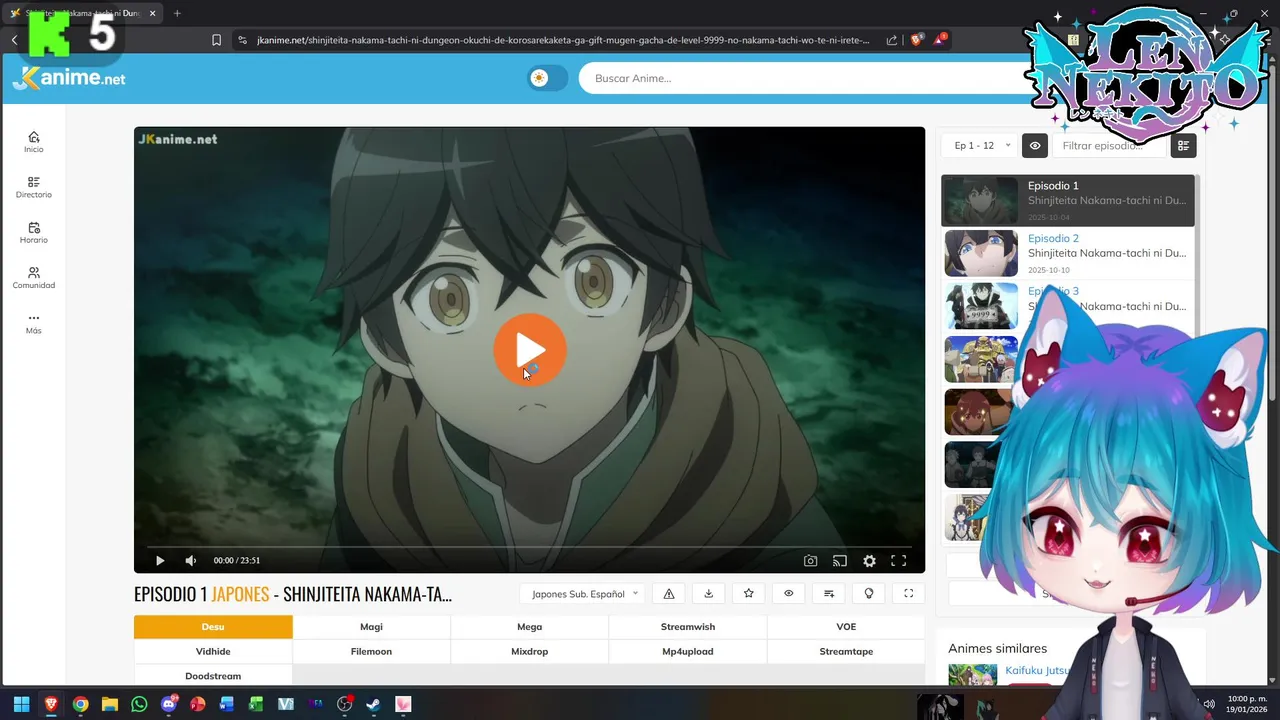Choose the Streamwish server
This screenshot has width=1280, height=720.
pos(688,627)
